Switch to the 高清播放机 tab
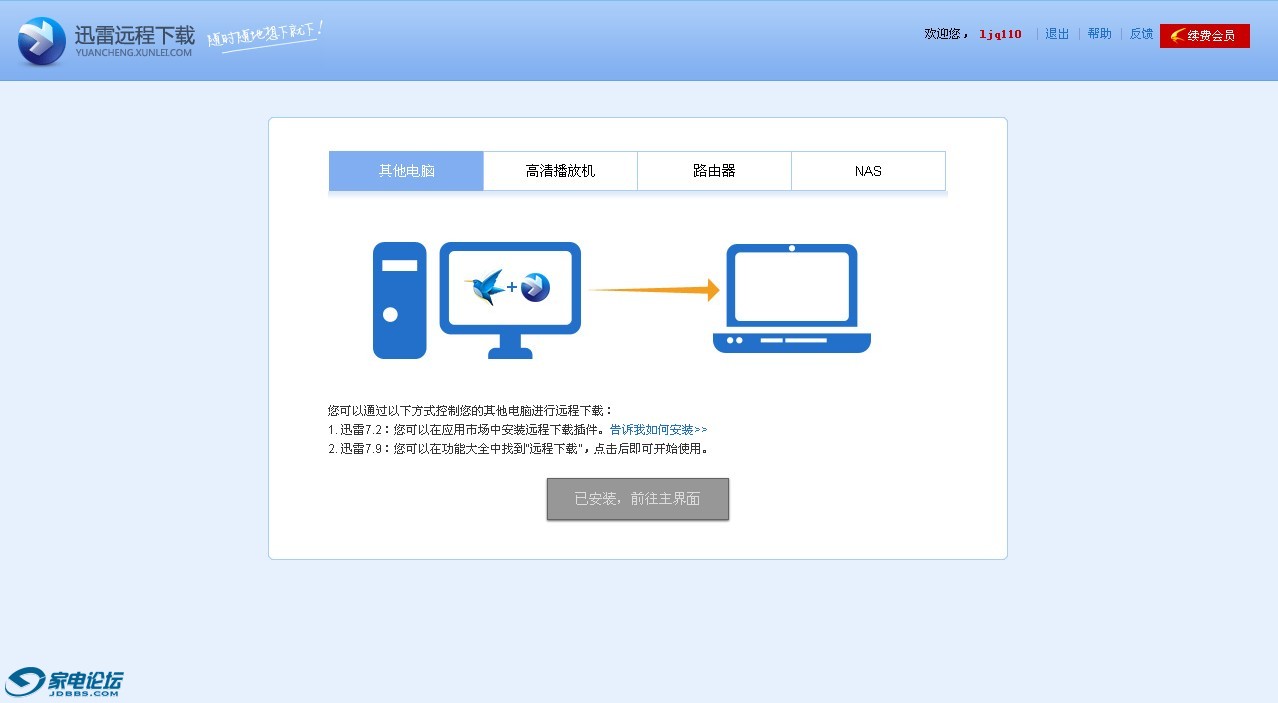The height and width of the screenshot is (703, 1278). 560,171
